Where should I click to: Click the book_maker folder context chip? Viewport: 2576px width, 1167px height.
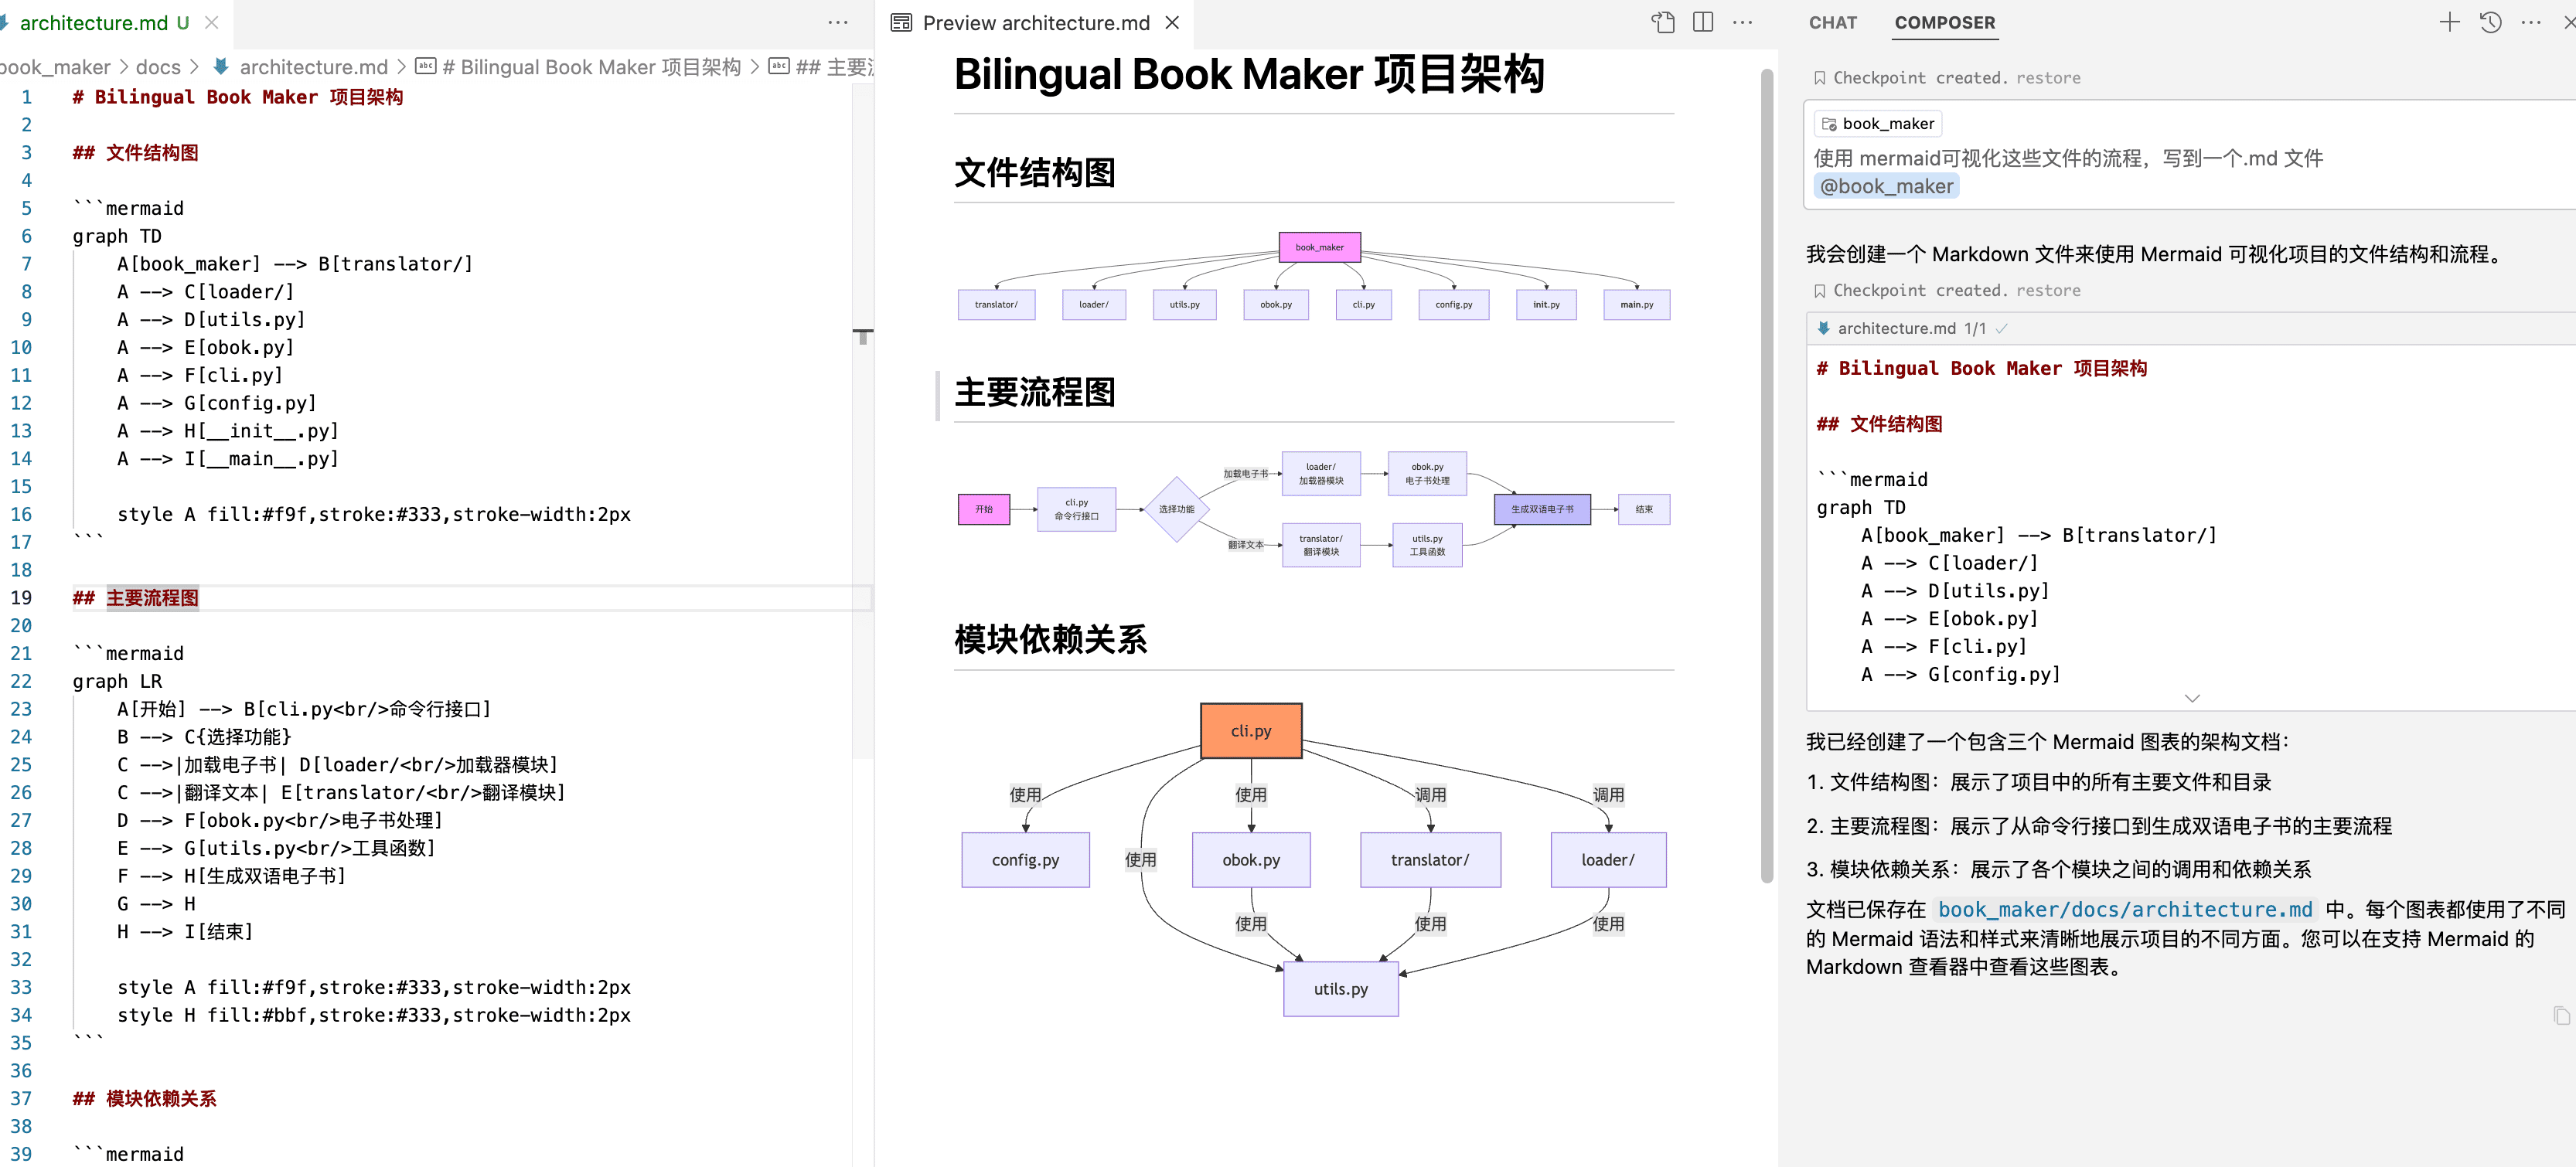(1877, 124)
